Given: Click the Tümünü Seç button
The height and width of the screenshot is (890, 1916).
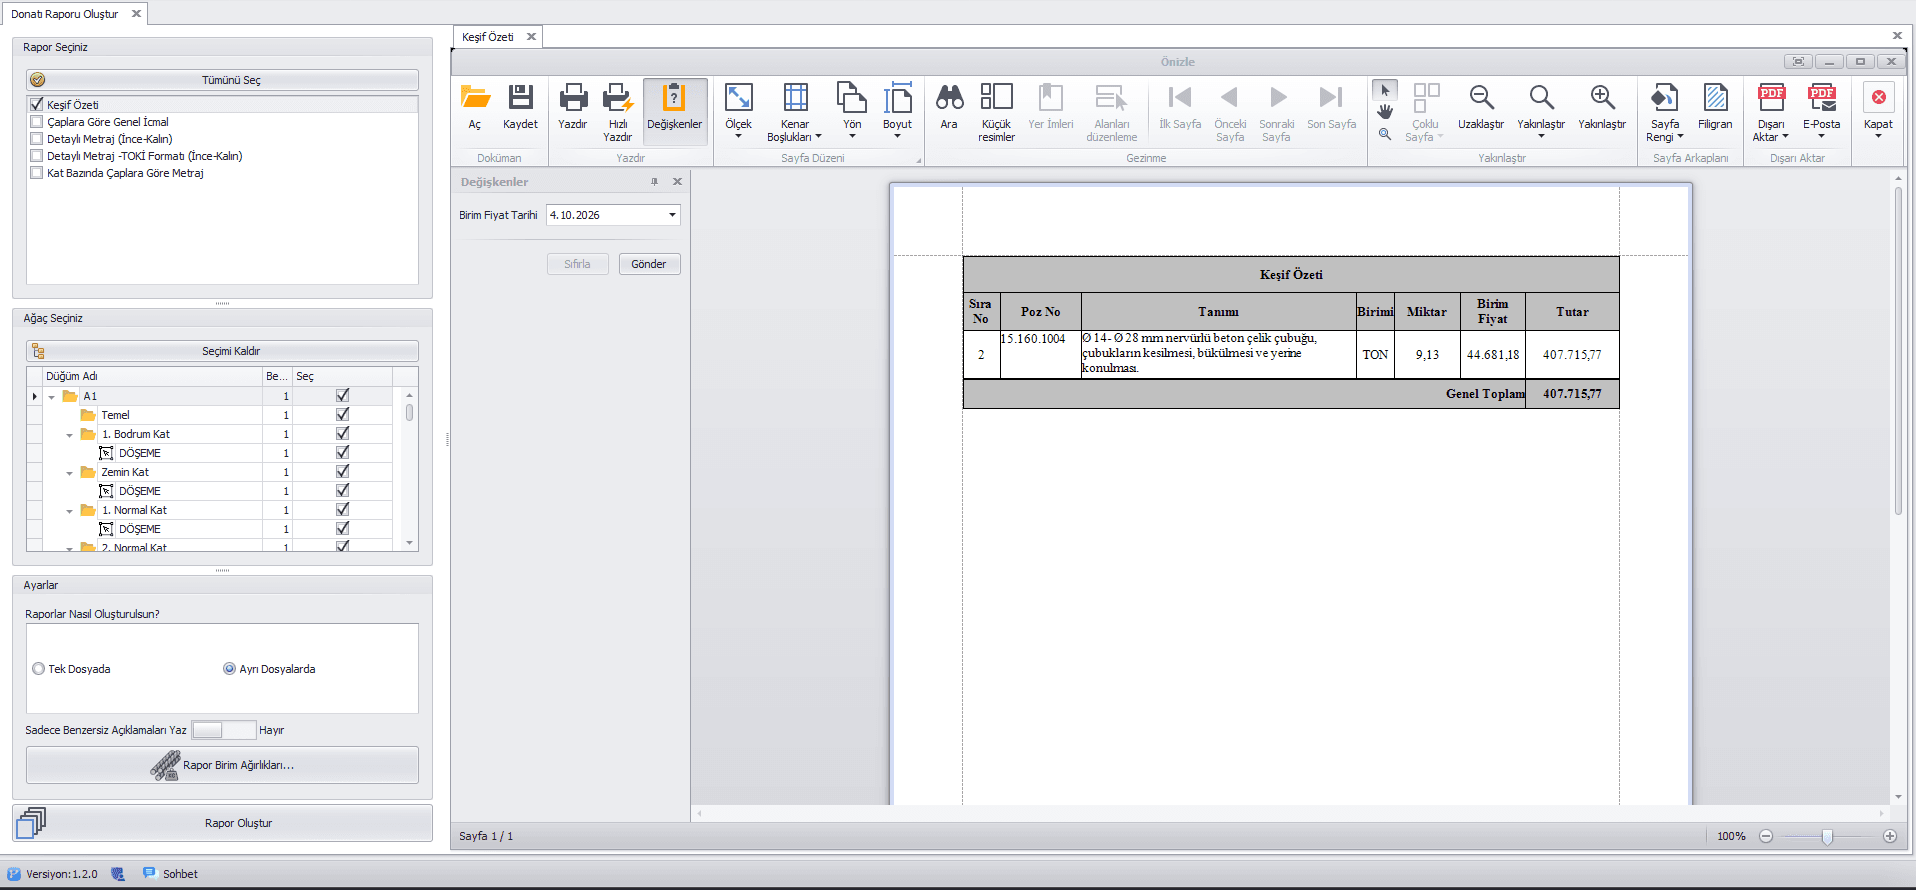Looking at the screenshot, I should [x=222, y=80].
